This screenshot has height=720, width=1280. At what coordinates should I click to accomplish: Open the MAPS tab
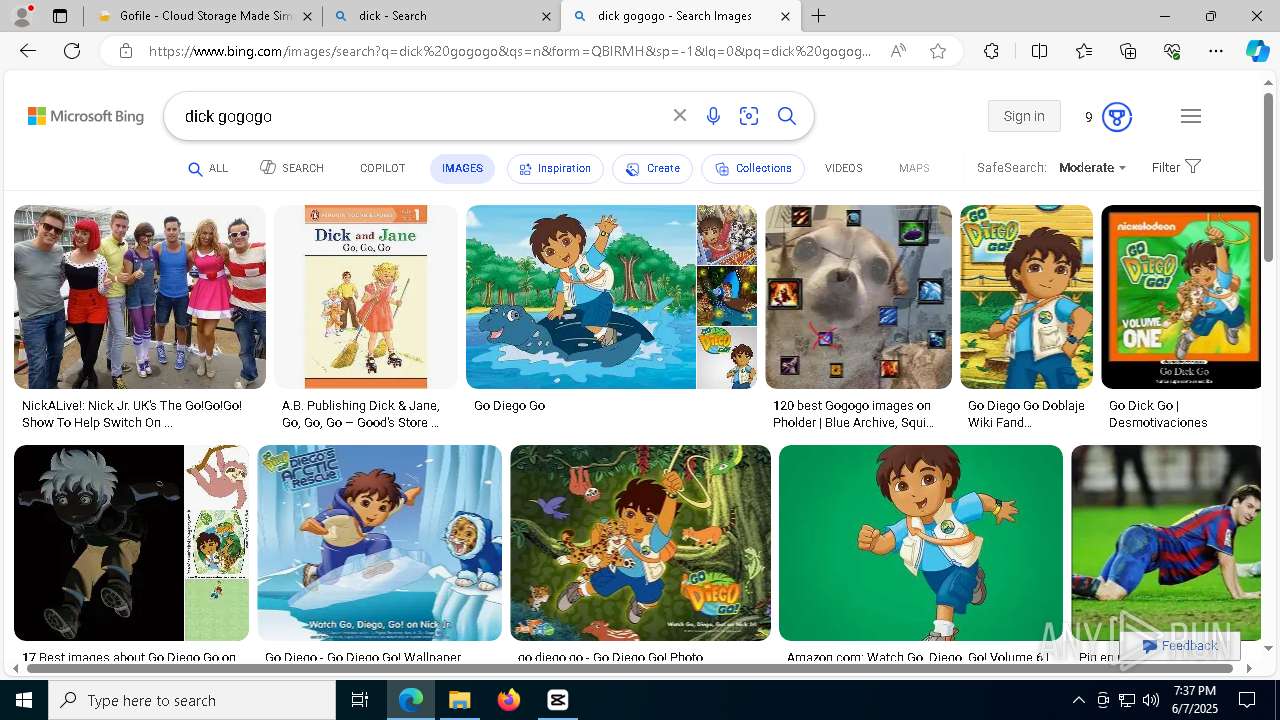pyautogui.click(x=914, y=168)
